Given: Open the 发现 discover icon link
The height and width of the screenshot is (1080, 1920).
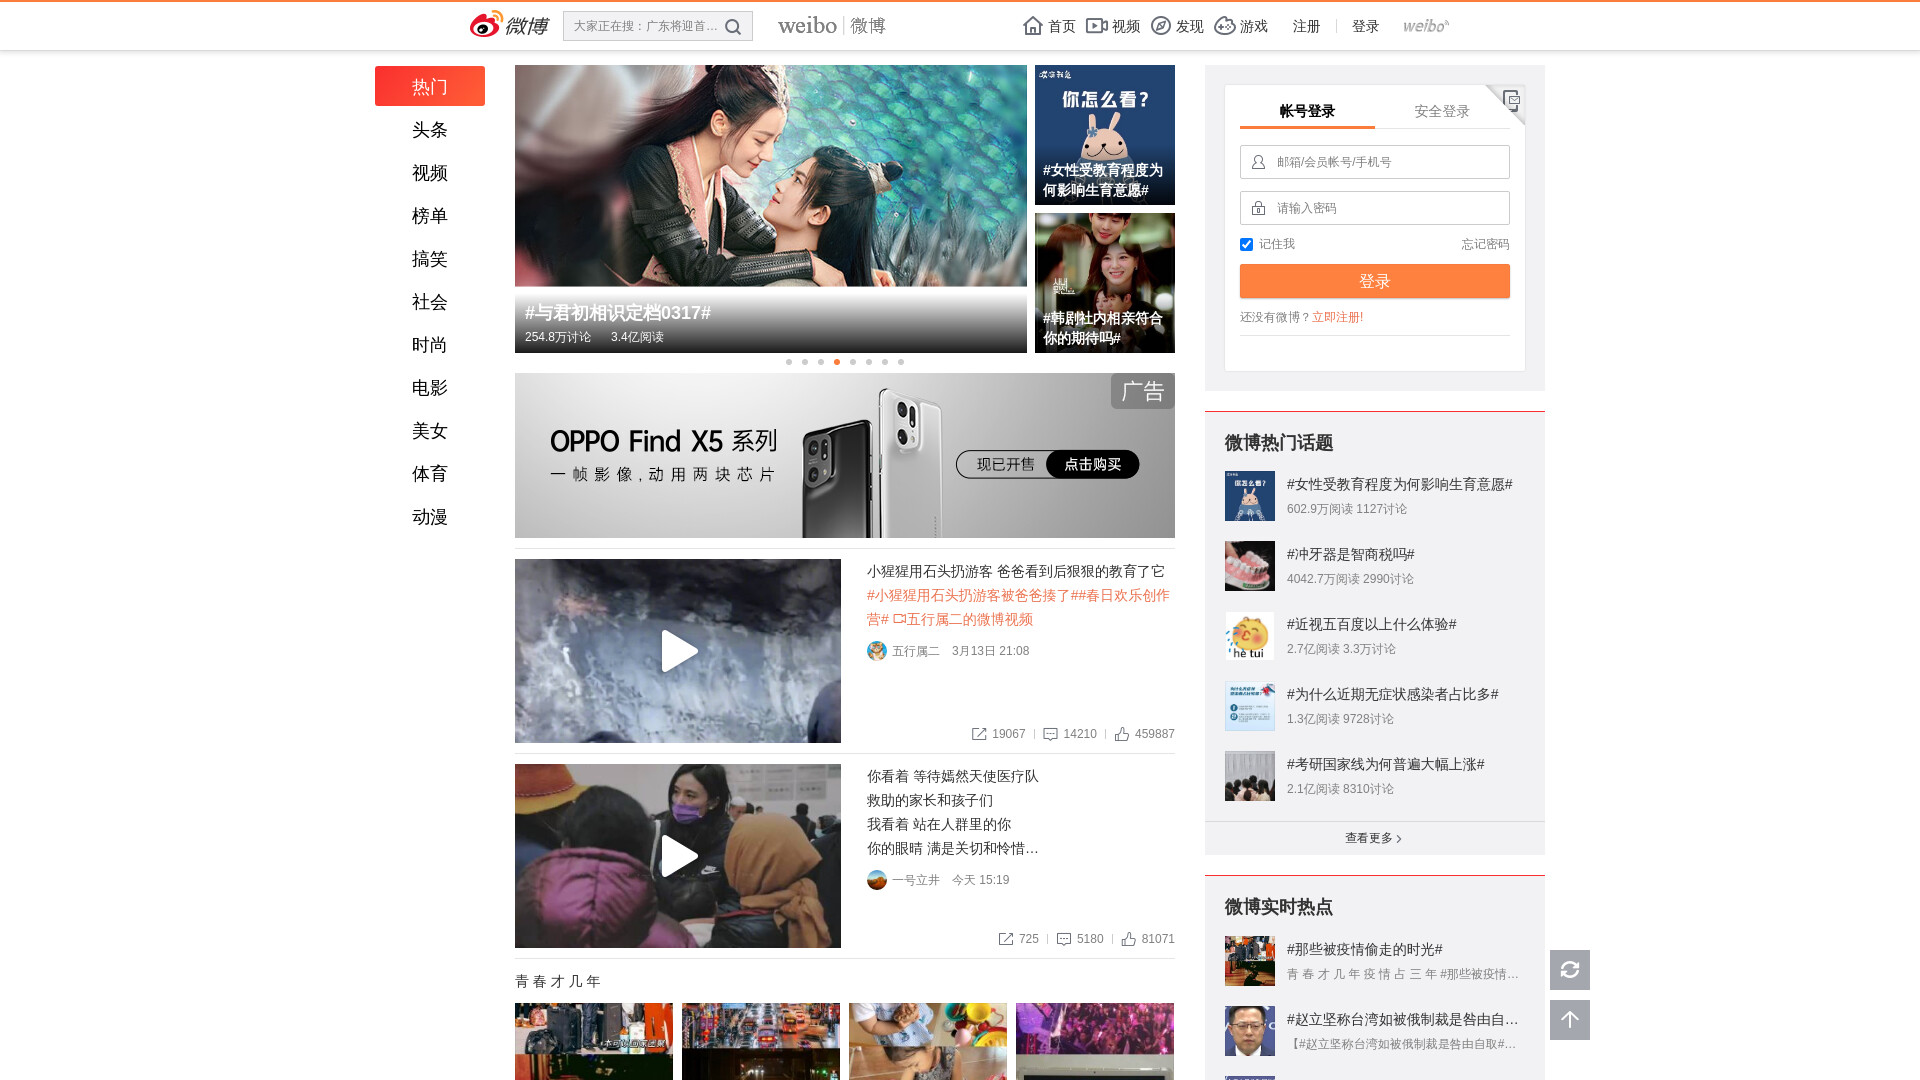Looking at the screenshot, I should click(x=1177, y=26).
